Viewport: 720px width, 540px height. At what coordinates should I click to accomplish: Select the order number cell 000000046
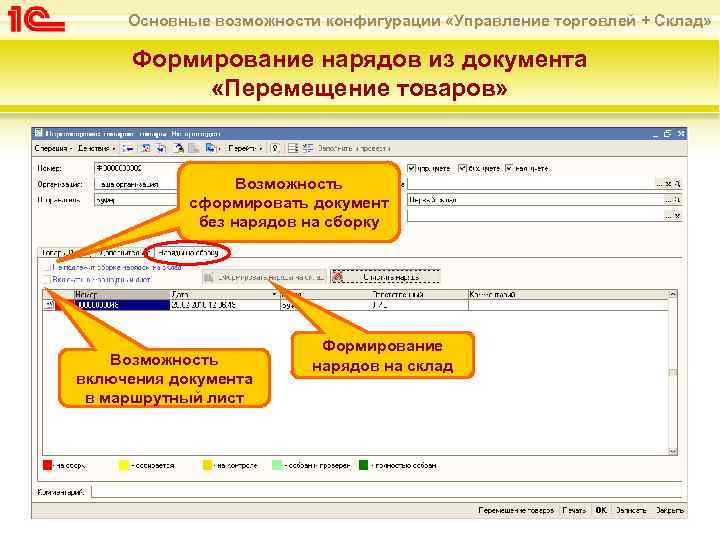coord(122,305)
